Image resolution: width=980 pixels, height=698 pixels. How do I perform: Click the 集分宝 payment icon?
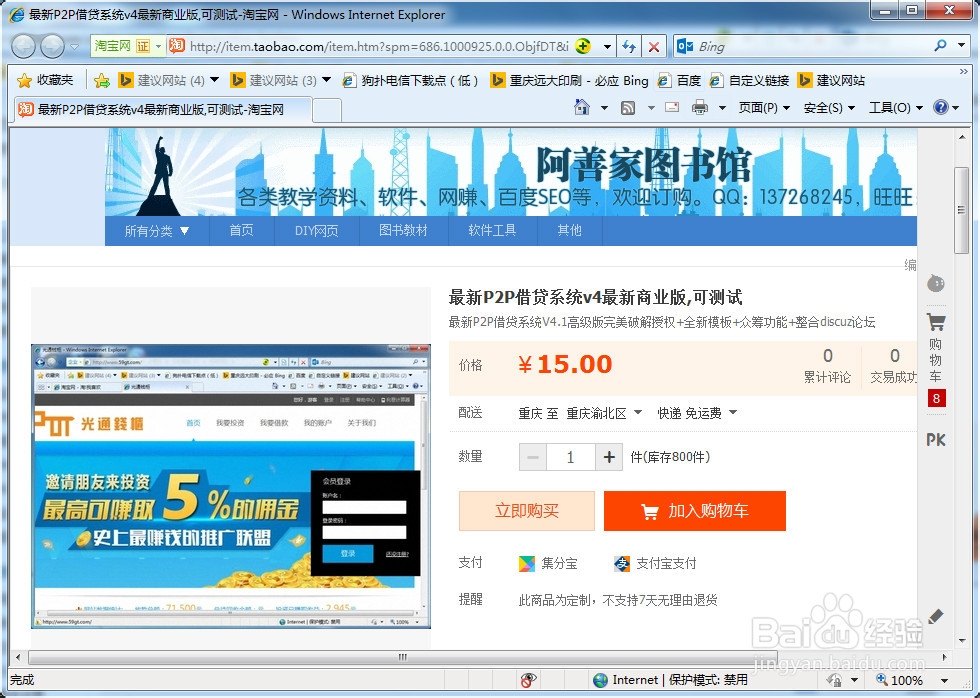coord(527,564)
